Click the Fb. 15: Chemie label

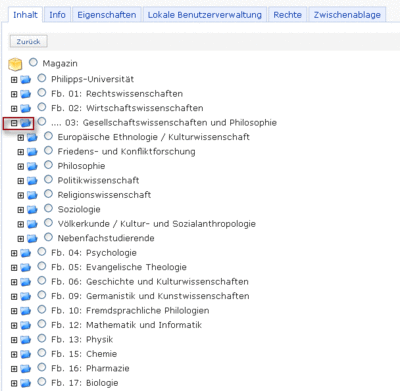pos(84,354)
